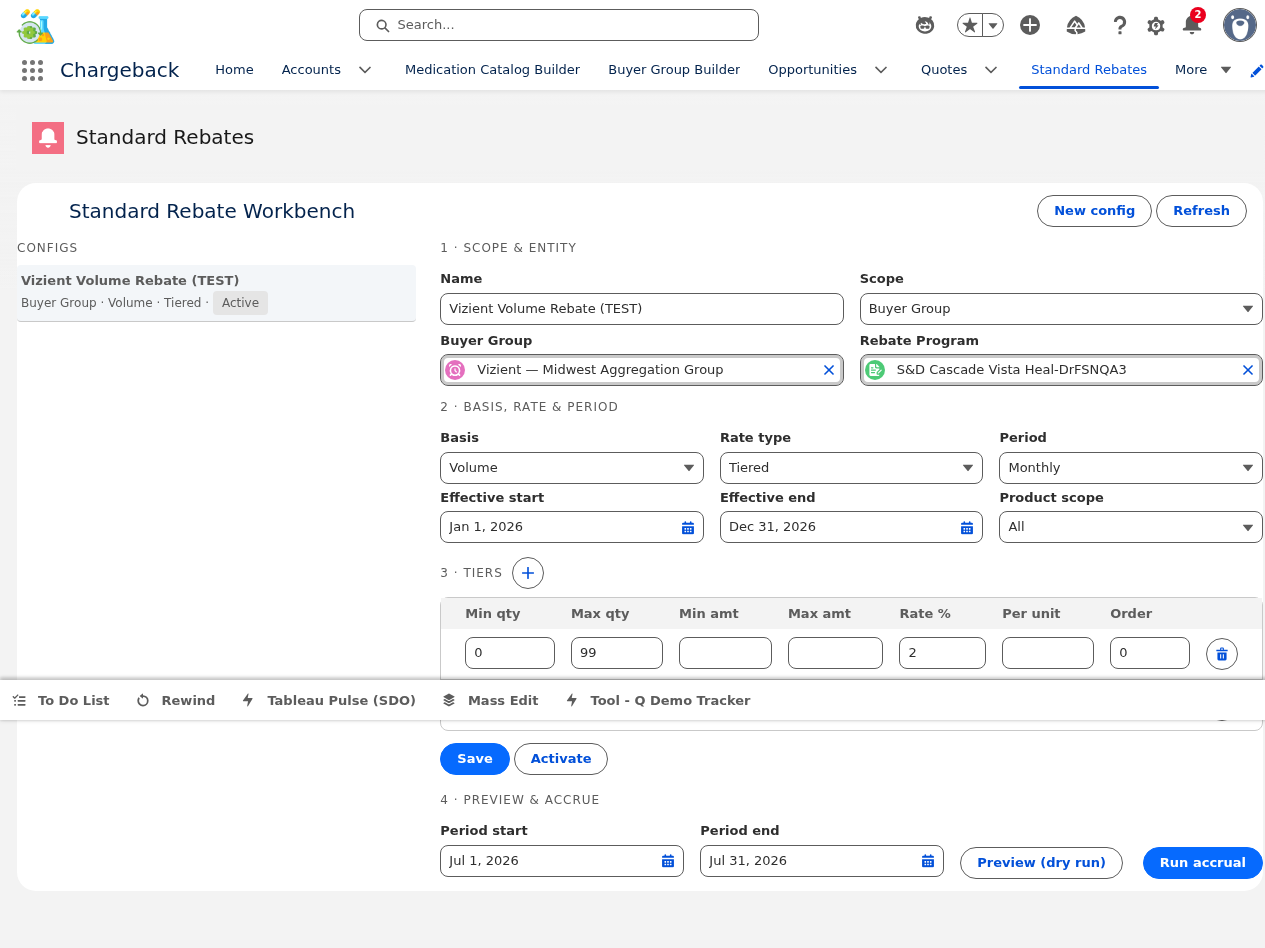Go to the Opportunities tab

click(x=812, y=70)
